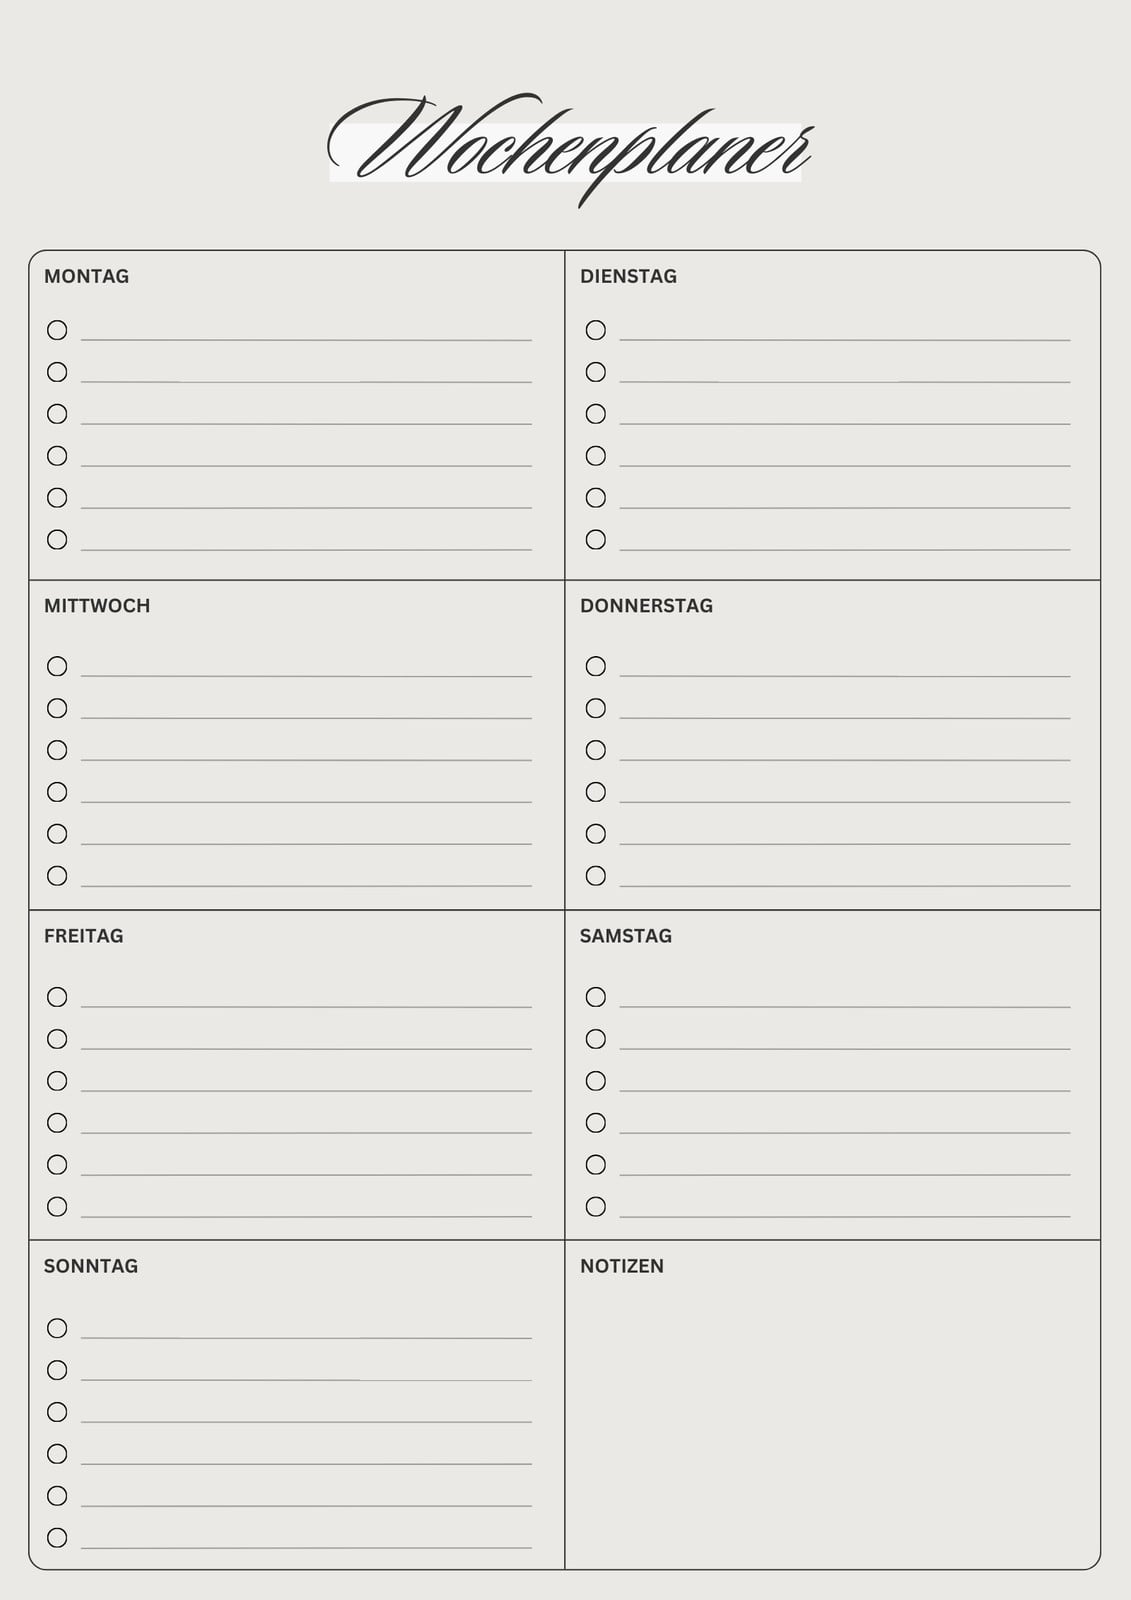Screen dimensions: 1131x1600
Task: Tick the first circle under DIENSTAG
Action: [596, 330]
